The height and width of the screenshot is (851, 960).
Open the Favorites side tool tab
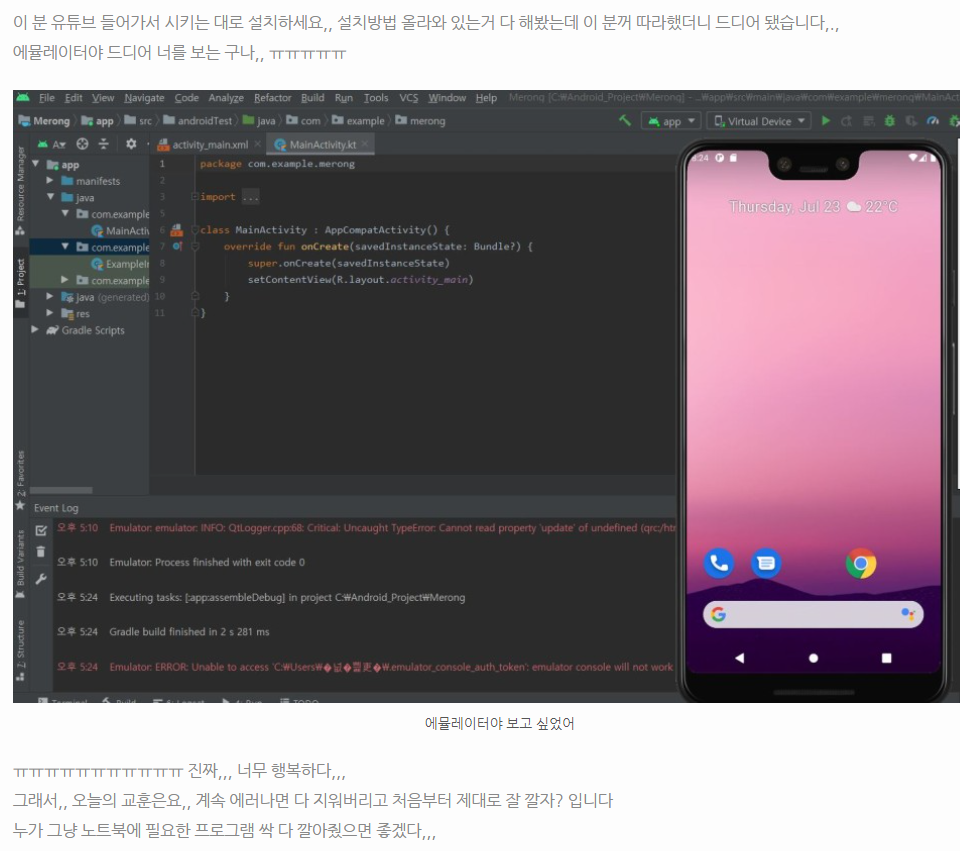pyautogui.click(x=20, y=481)
